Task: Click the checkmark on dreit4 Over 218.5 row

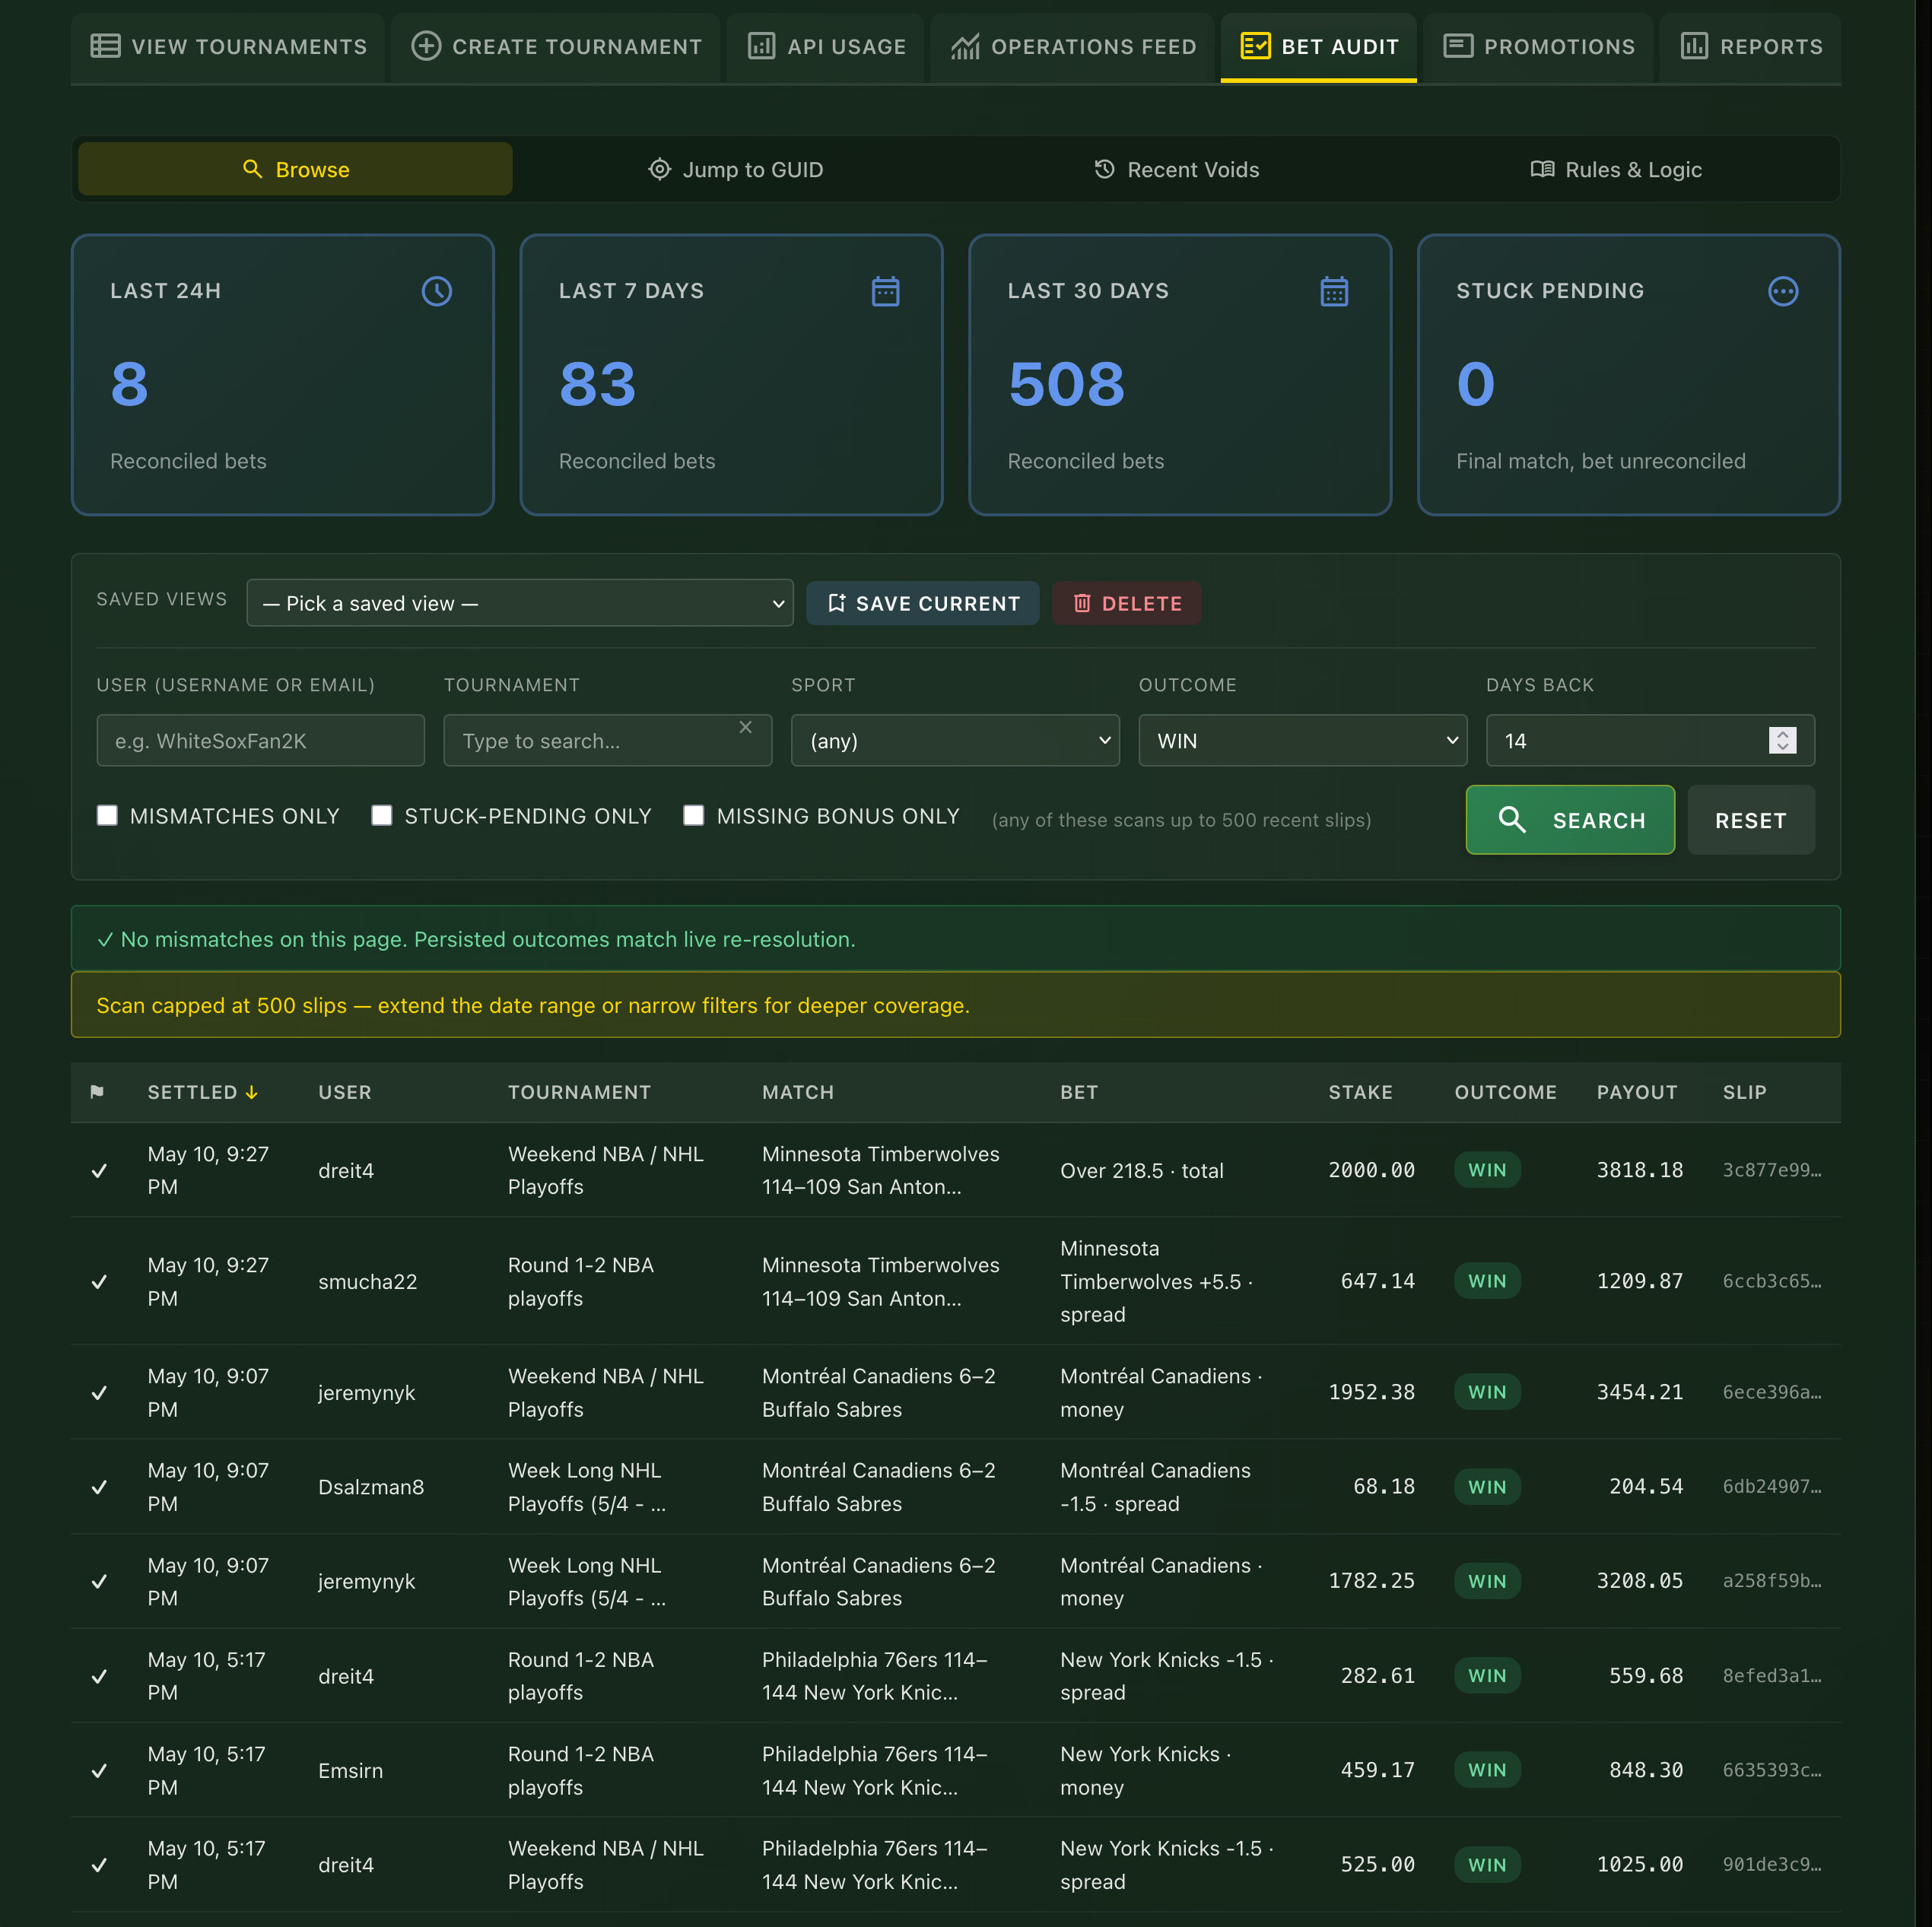Action: (x=99, y=1170)
